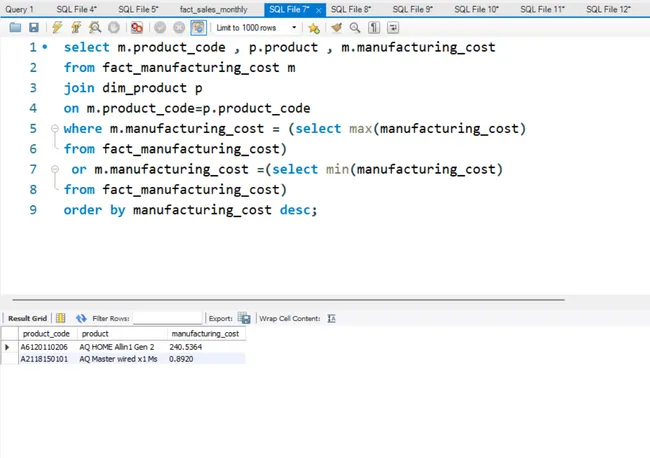Viewport: 650px width, 458px height.
Task: Click the splitter bar above result grid
Action: pyautogui.click(x=289, y=299)
